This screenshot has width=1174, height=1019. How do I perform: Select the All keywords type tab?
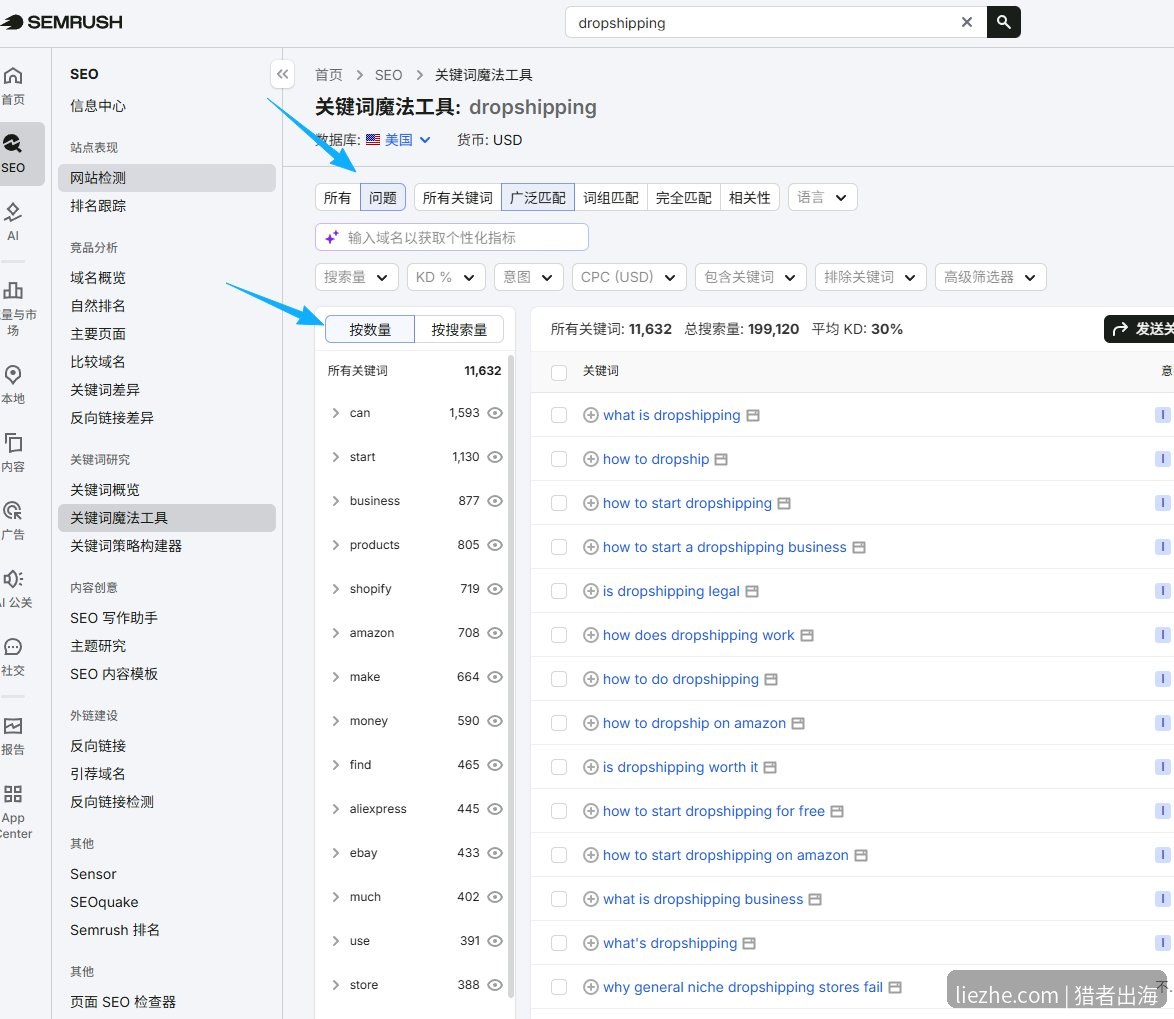[338, 198]
